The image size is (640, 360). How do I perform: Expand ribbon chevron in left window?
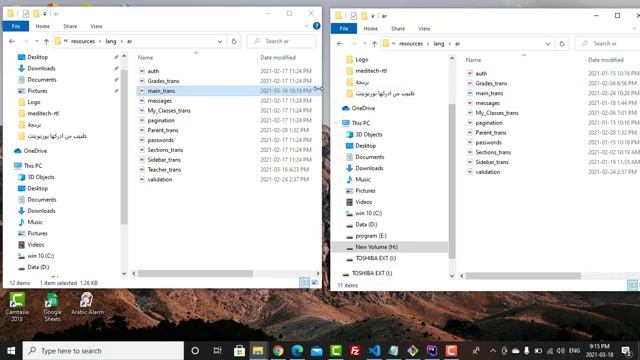pyautogui.click(x=306, y=26)
